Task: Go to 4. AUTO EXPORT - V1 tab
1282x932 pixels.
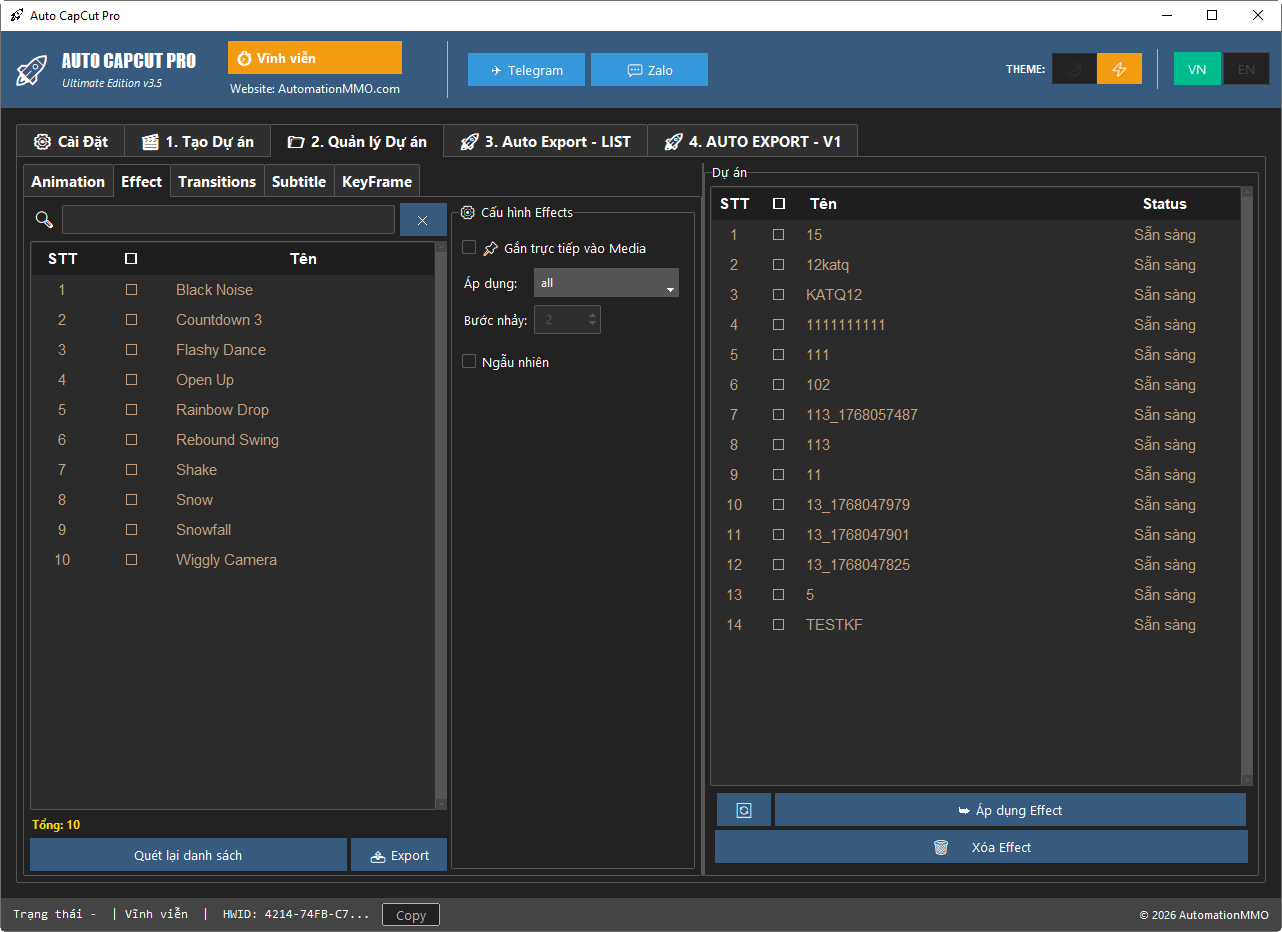Action: point(752,141)
